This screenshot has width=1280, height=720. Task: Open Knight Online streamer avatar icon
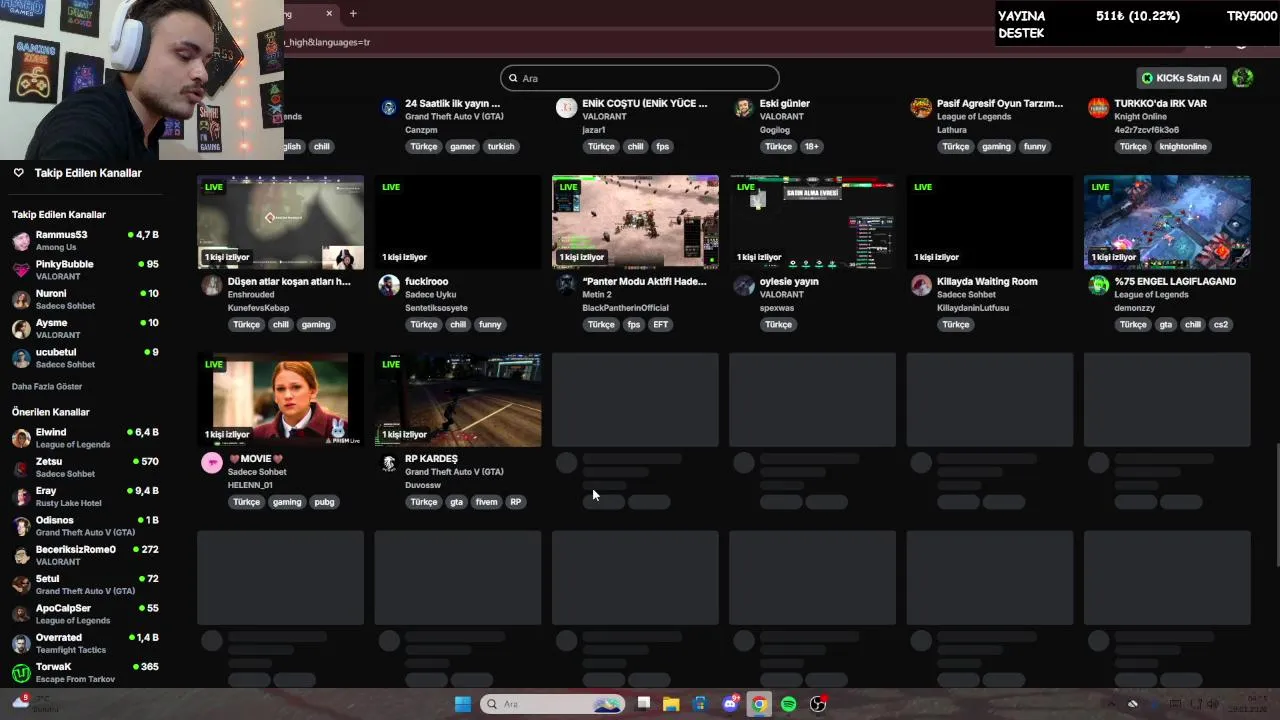[1098, 108]
